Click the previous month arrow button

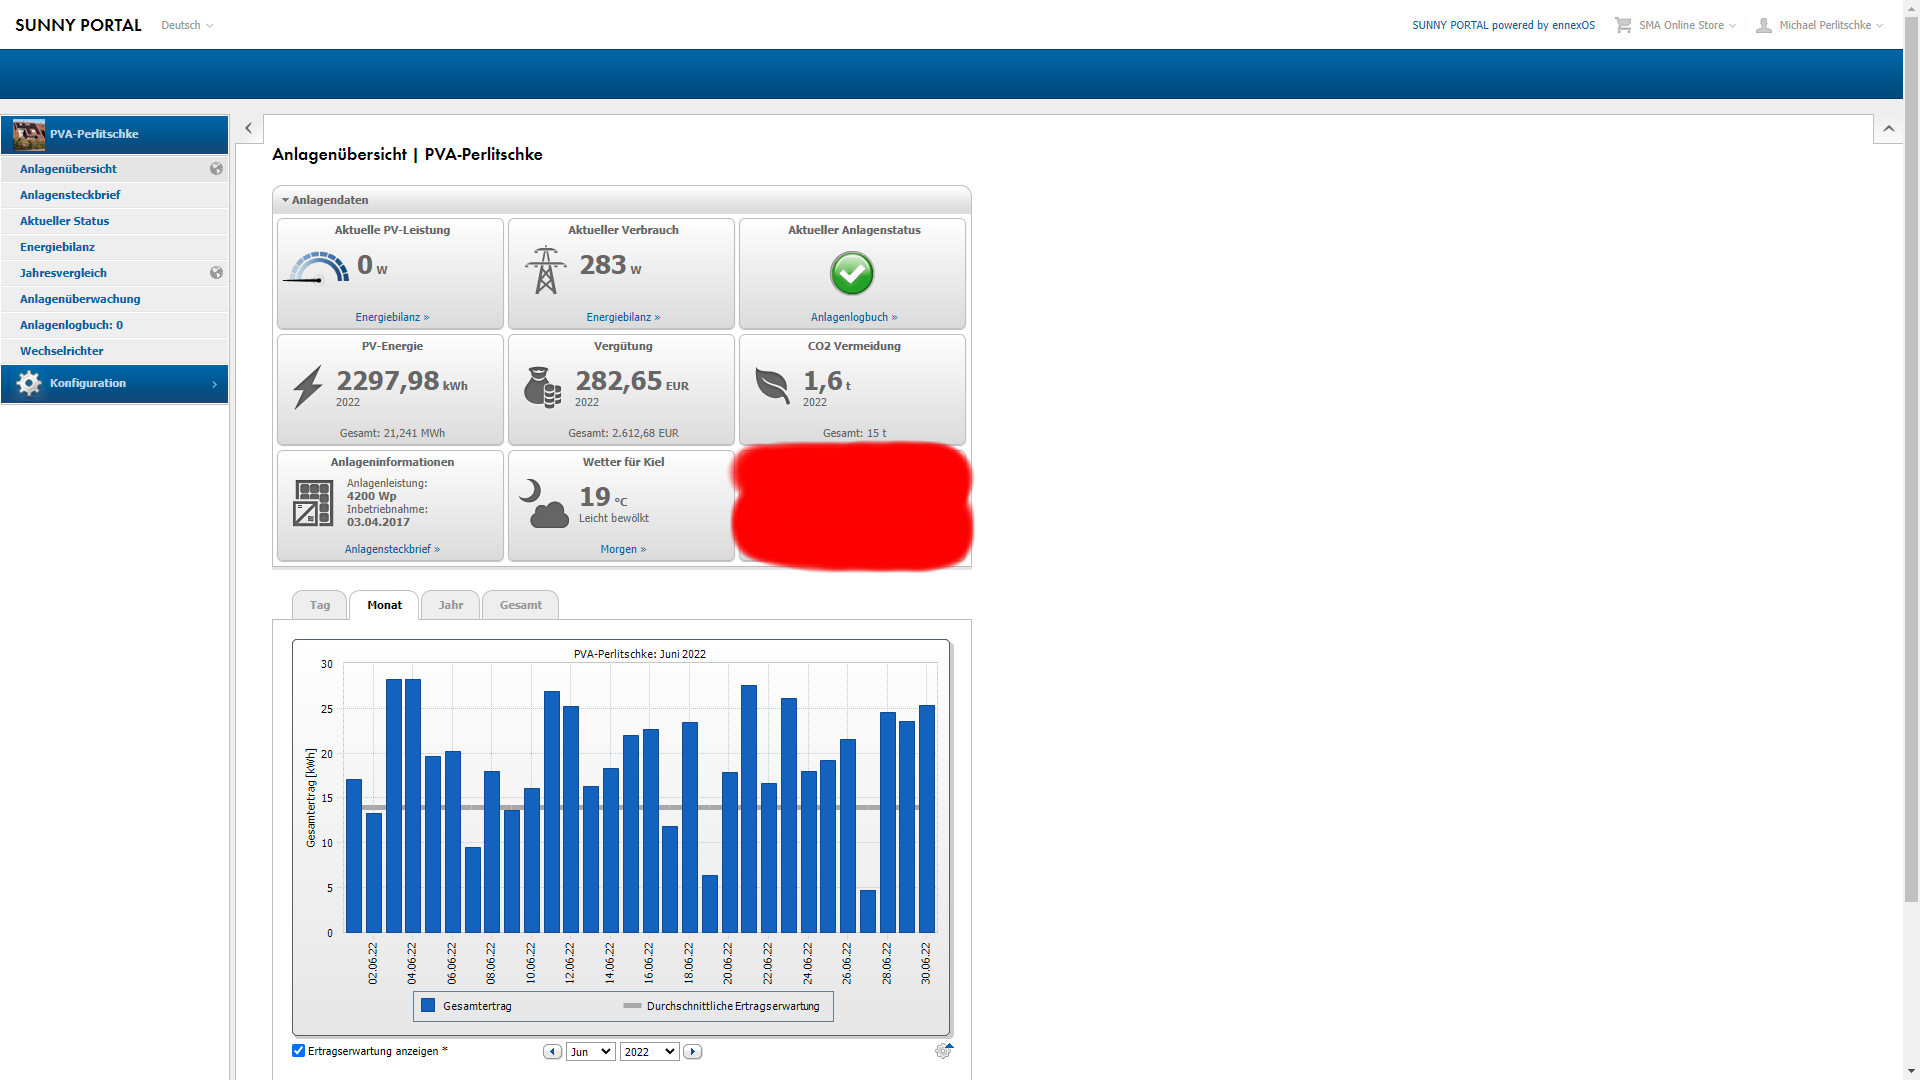coord(552,1052)
